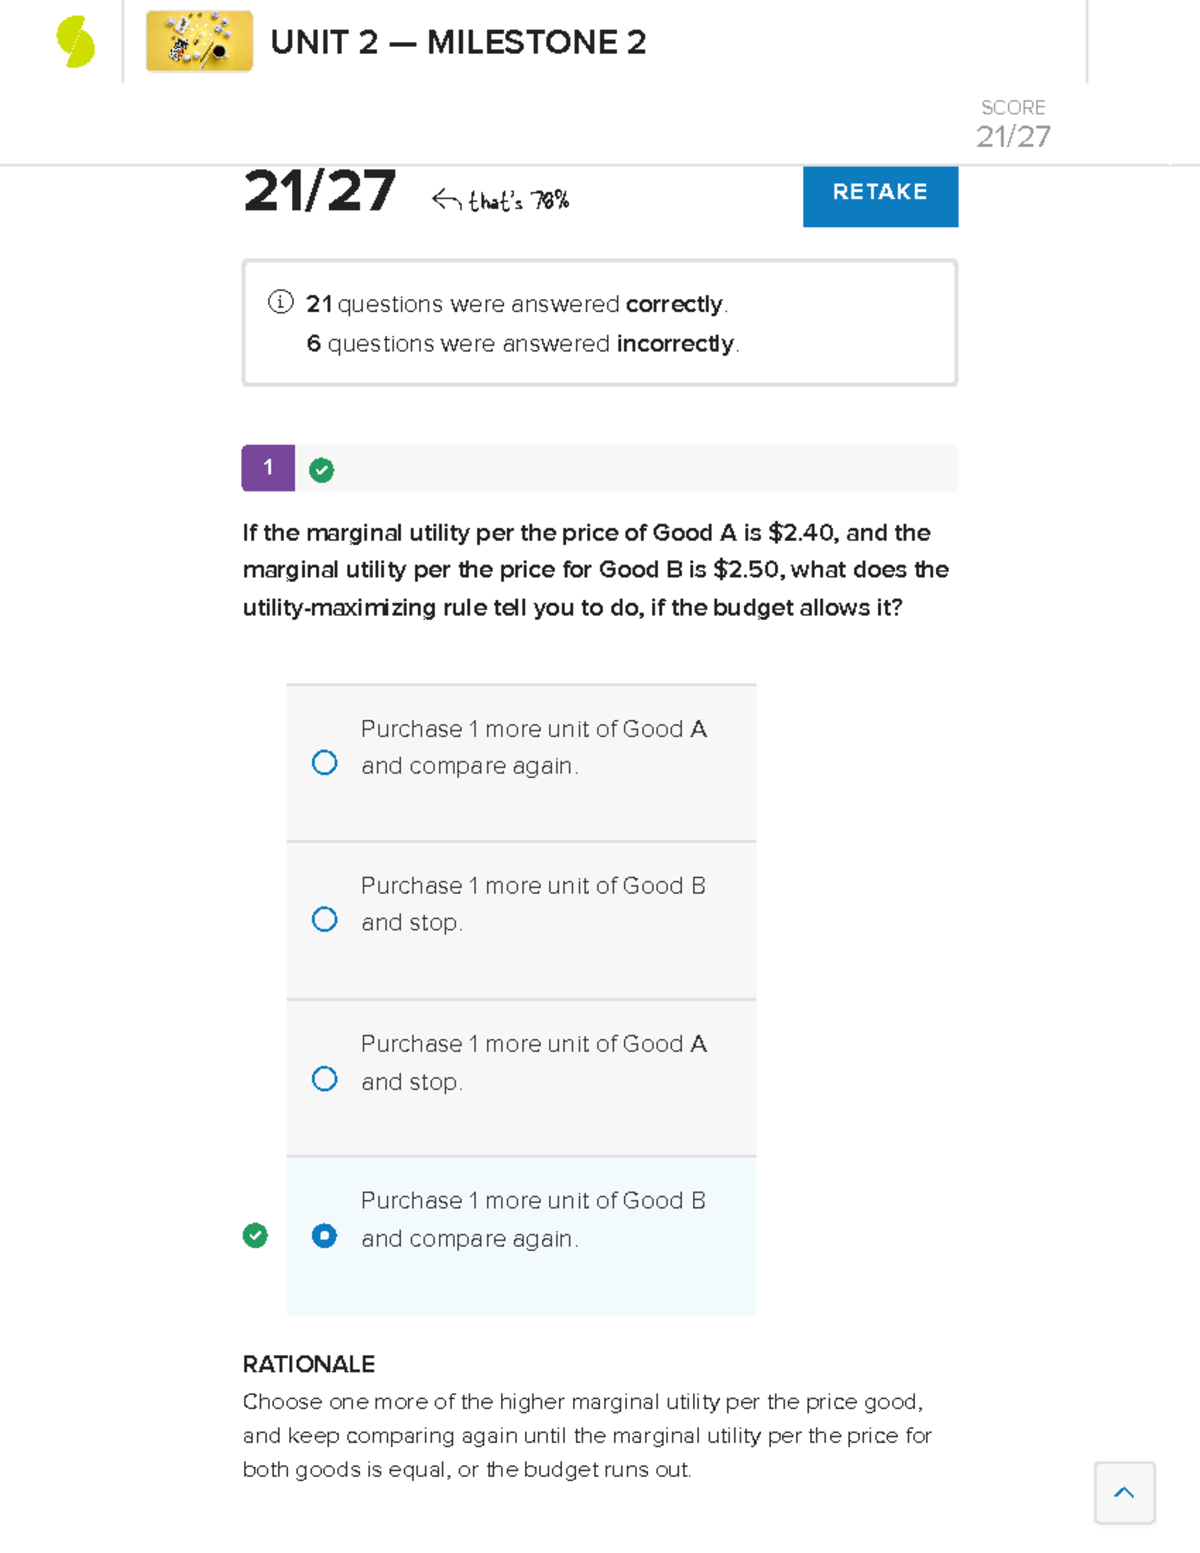Viewport: 1200px width, 1553px height.
Task: Click the SCORE label in the header
Action: [x=1011, y=107]
